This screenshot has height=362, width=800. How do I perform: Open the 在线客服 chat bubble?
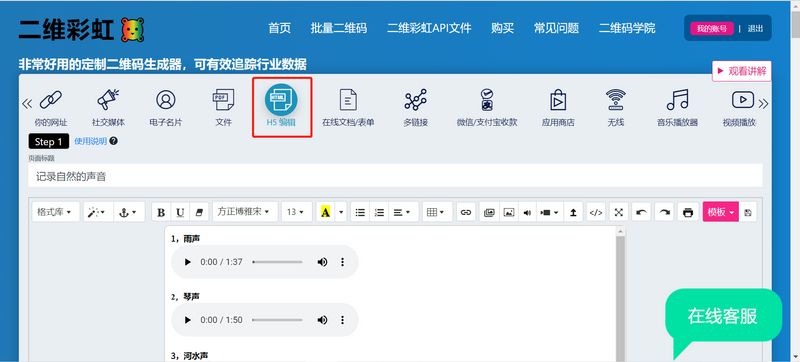click(722, 316)
